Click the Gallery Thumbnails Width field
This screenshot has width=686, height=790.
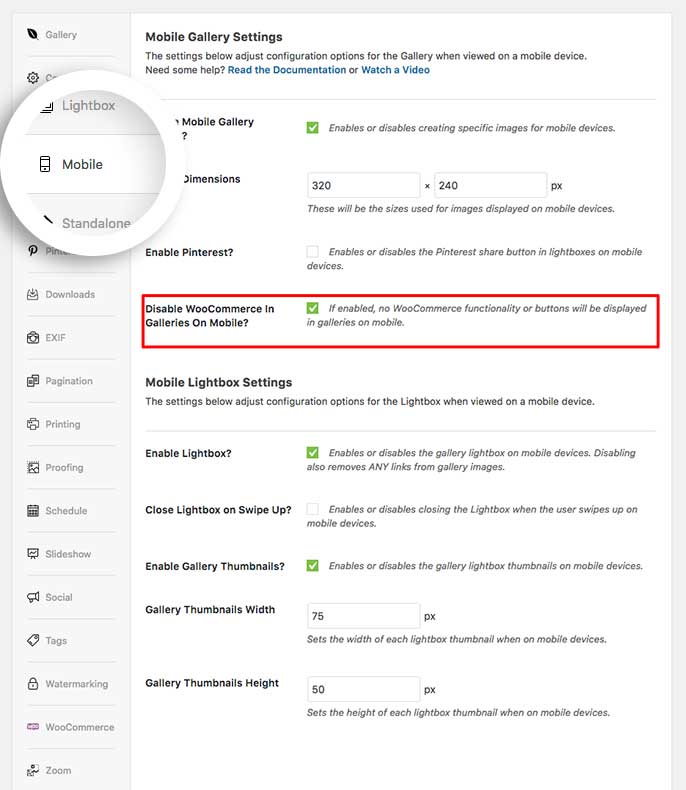pos(363,616)
